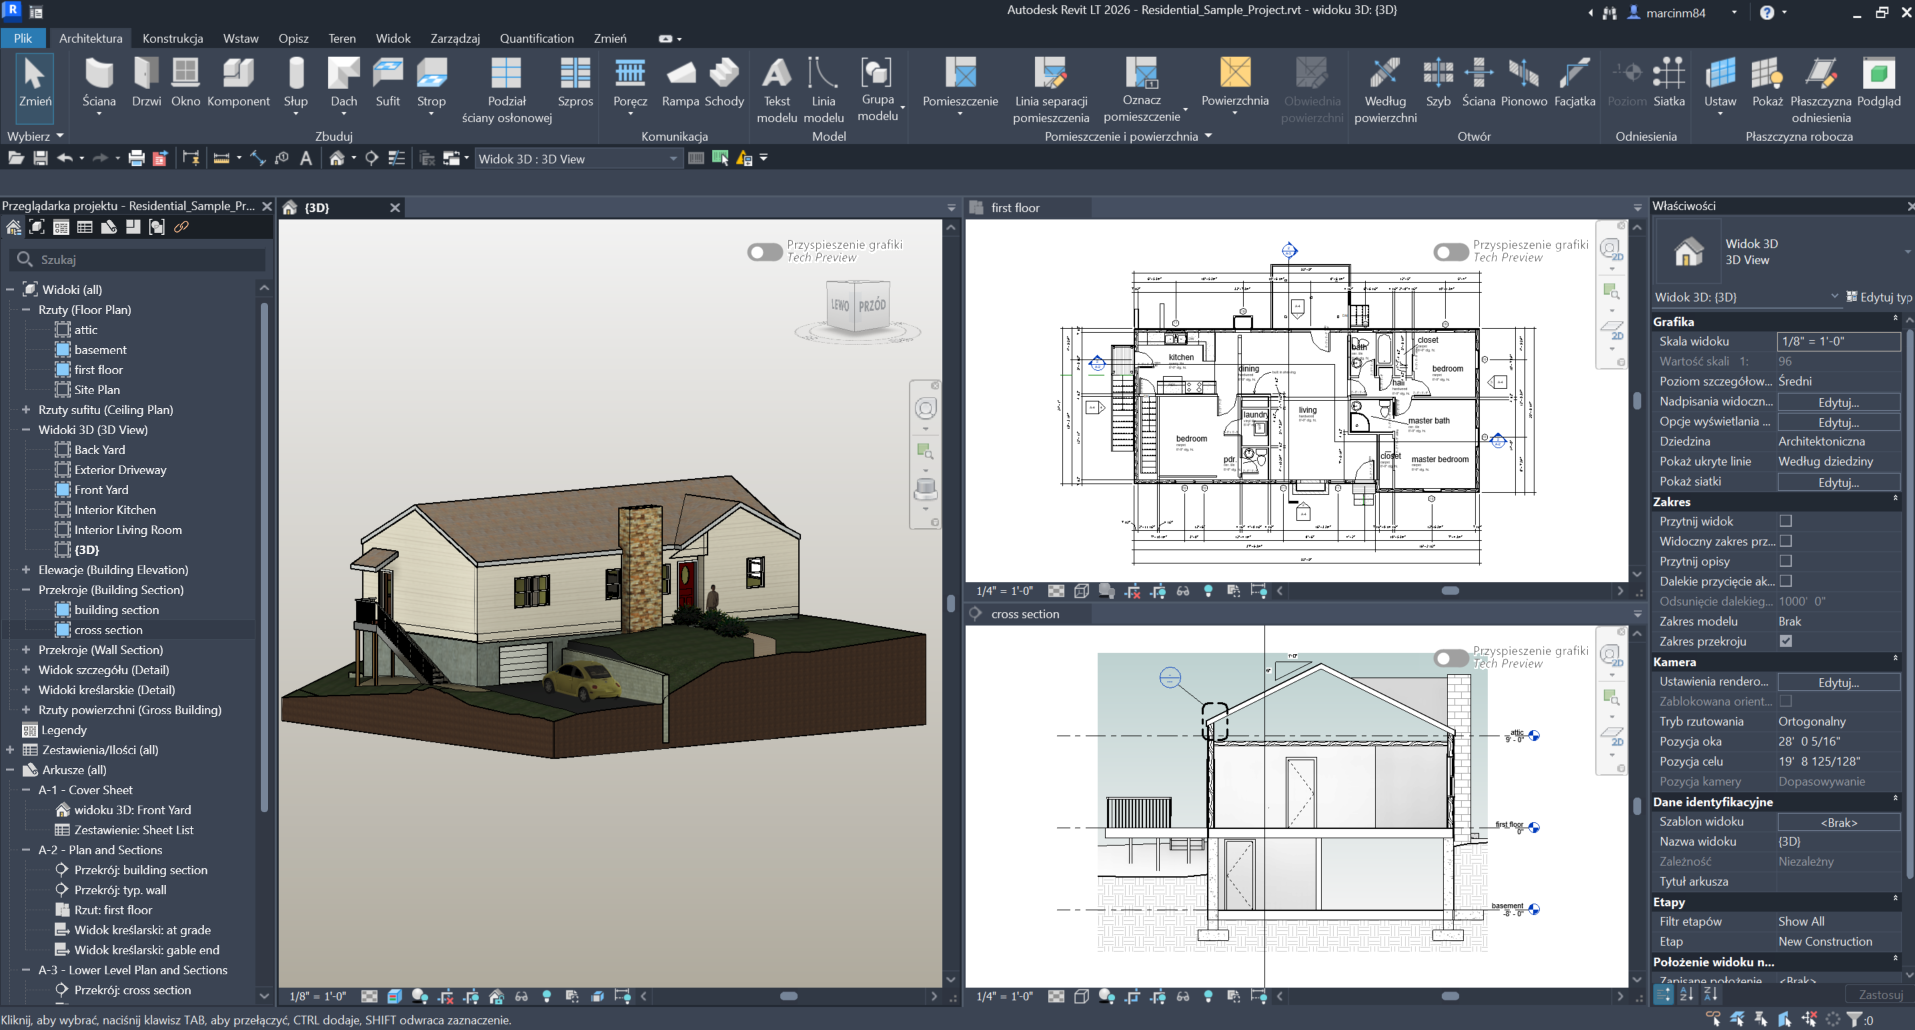Viewport: 1915px width, 1030px height.
Task: Switch to the Wstaw ribbon tab
Action: tap(241, 38)
